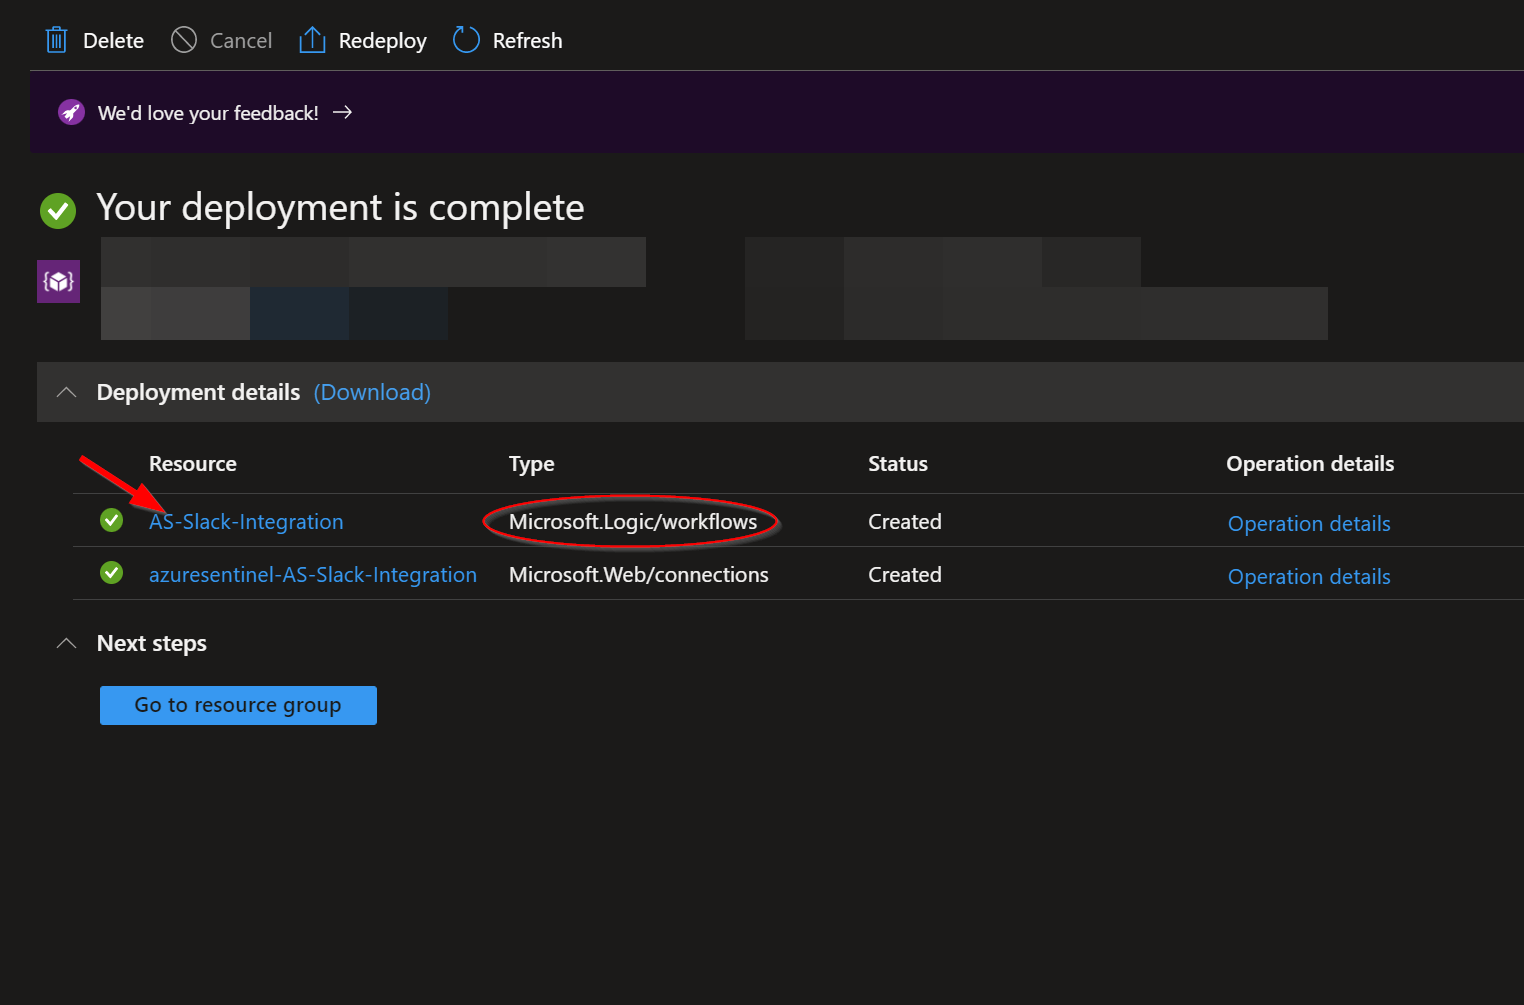Click the Go to resource group button

click(x=238, y=705)
